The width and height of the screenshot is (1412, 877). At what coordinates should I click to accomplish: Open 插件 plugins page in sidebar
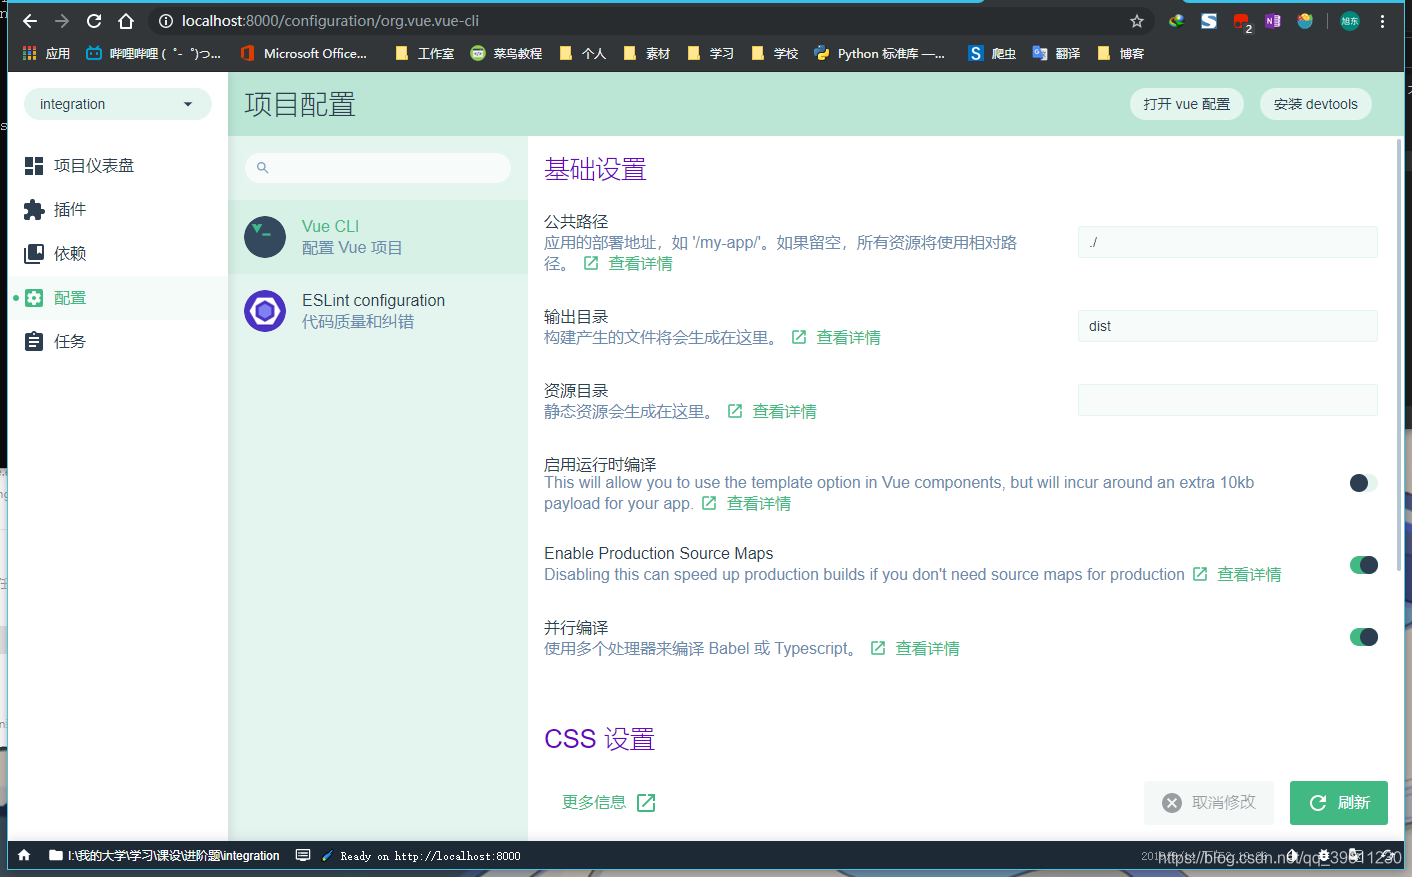[x=118, y=210]
